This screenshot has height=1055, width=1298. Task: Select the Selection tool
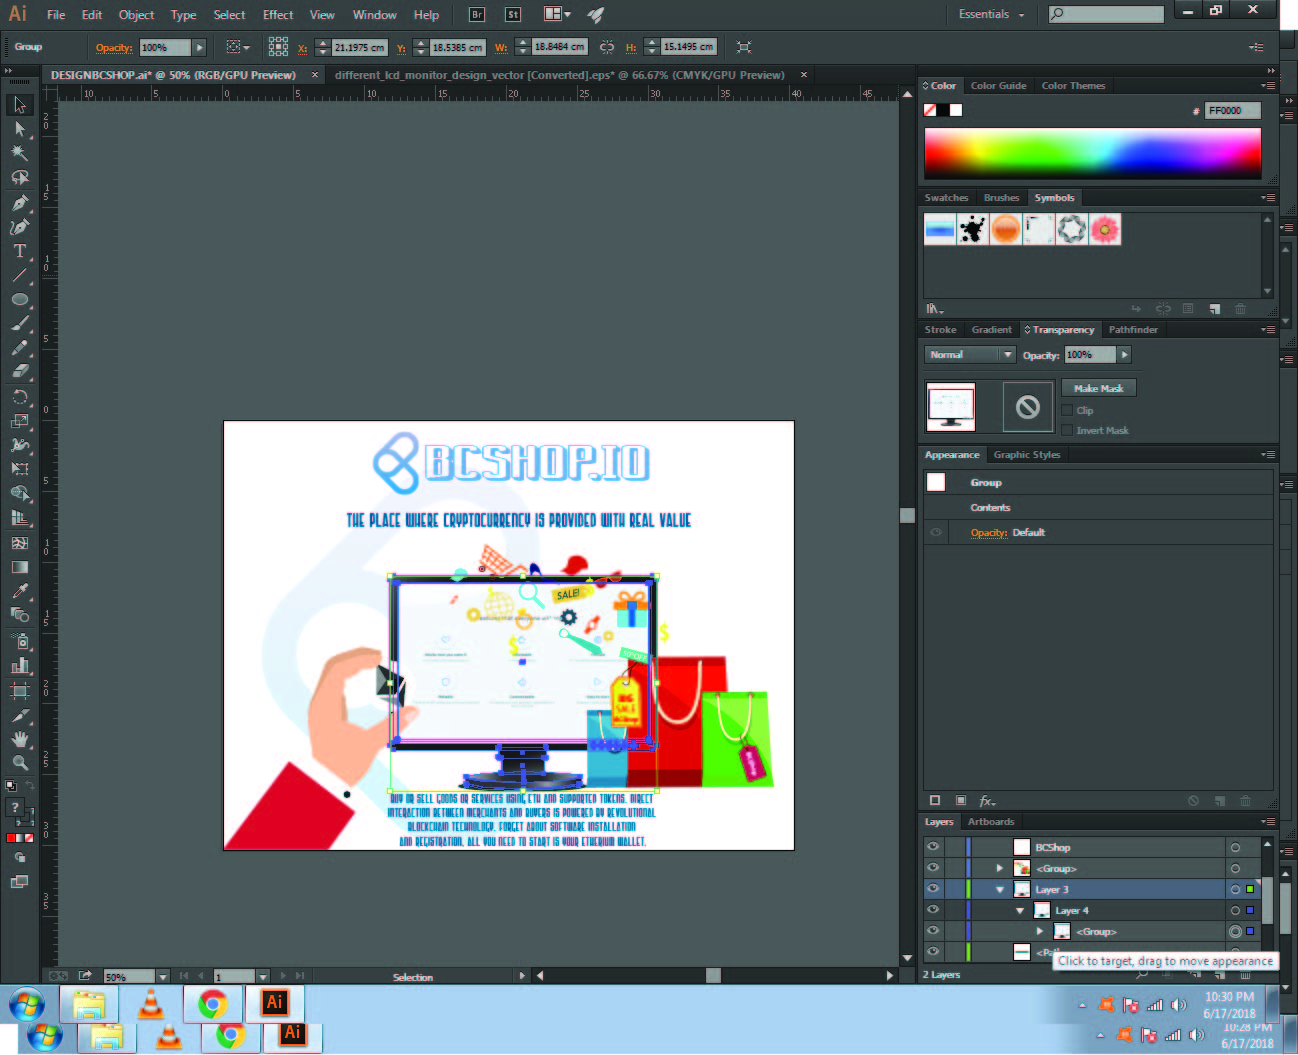(x=20, y=105)
